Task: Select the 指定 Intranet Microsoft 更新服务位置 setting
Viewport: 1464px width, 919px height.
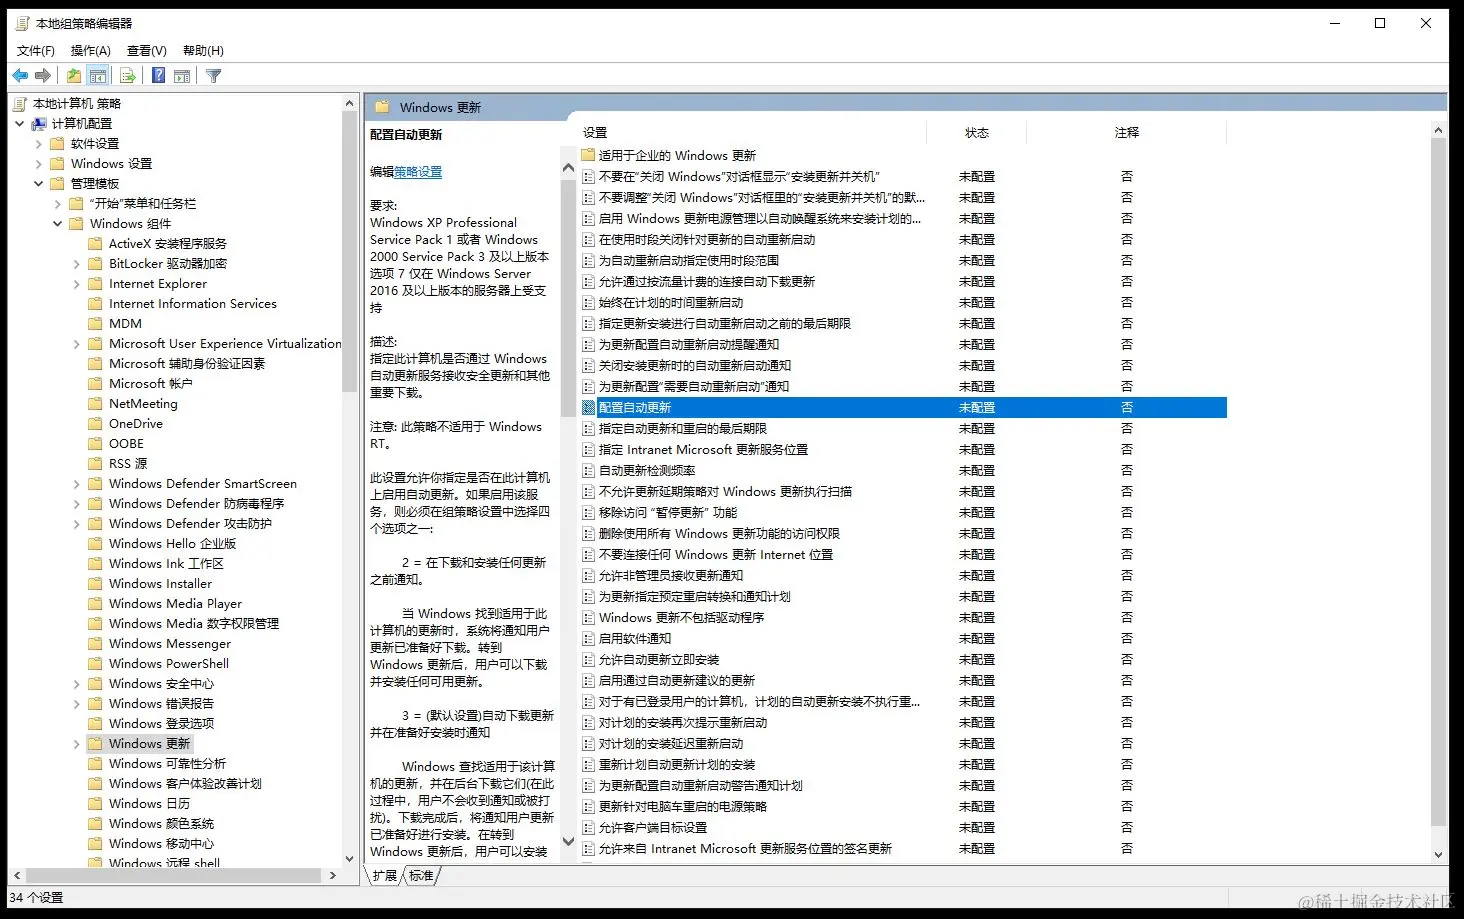Action: pyautogui.click(x=703, y=449)
